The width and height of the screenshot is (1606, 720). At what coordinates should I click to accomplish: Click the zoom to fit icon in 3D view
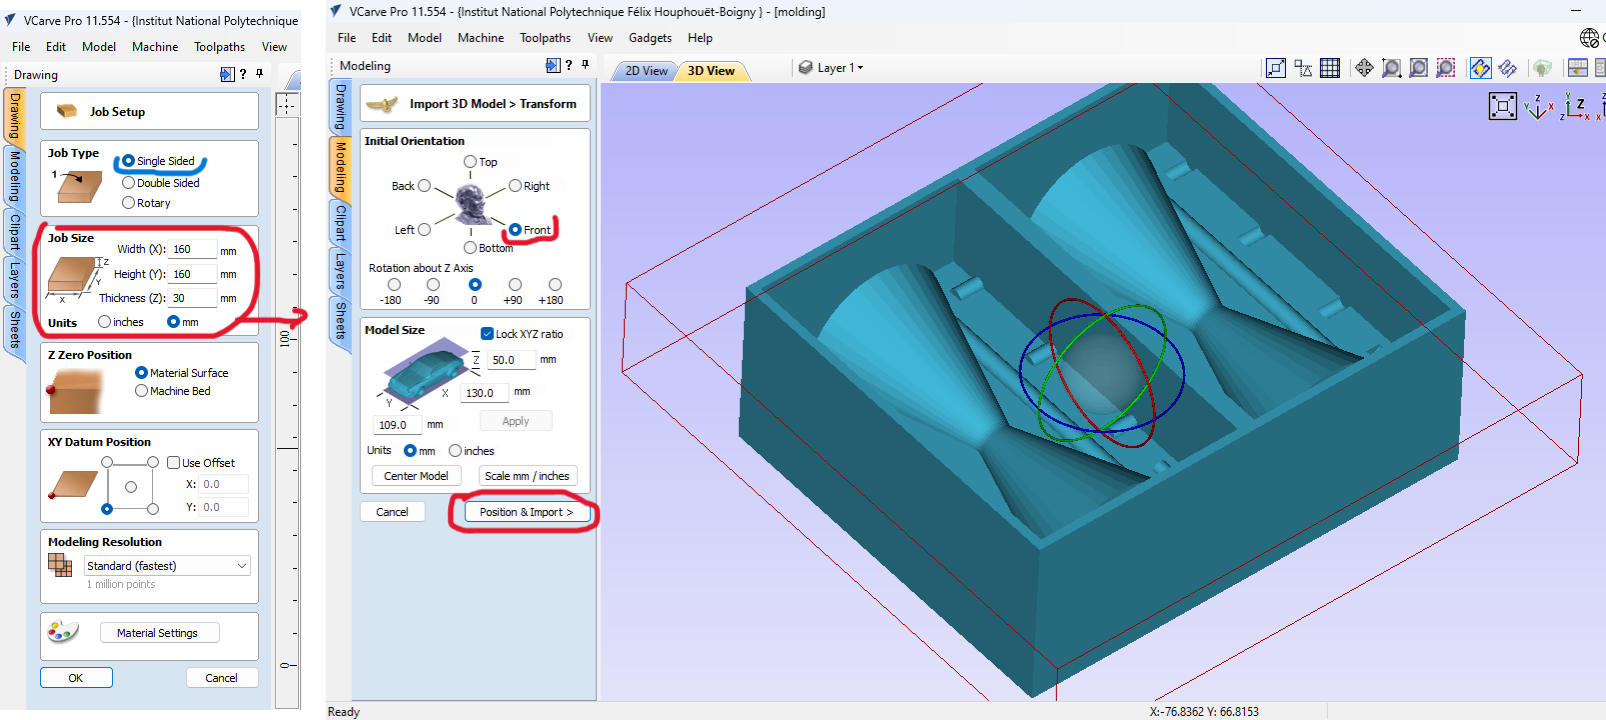pos(1502,106)
